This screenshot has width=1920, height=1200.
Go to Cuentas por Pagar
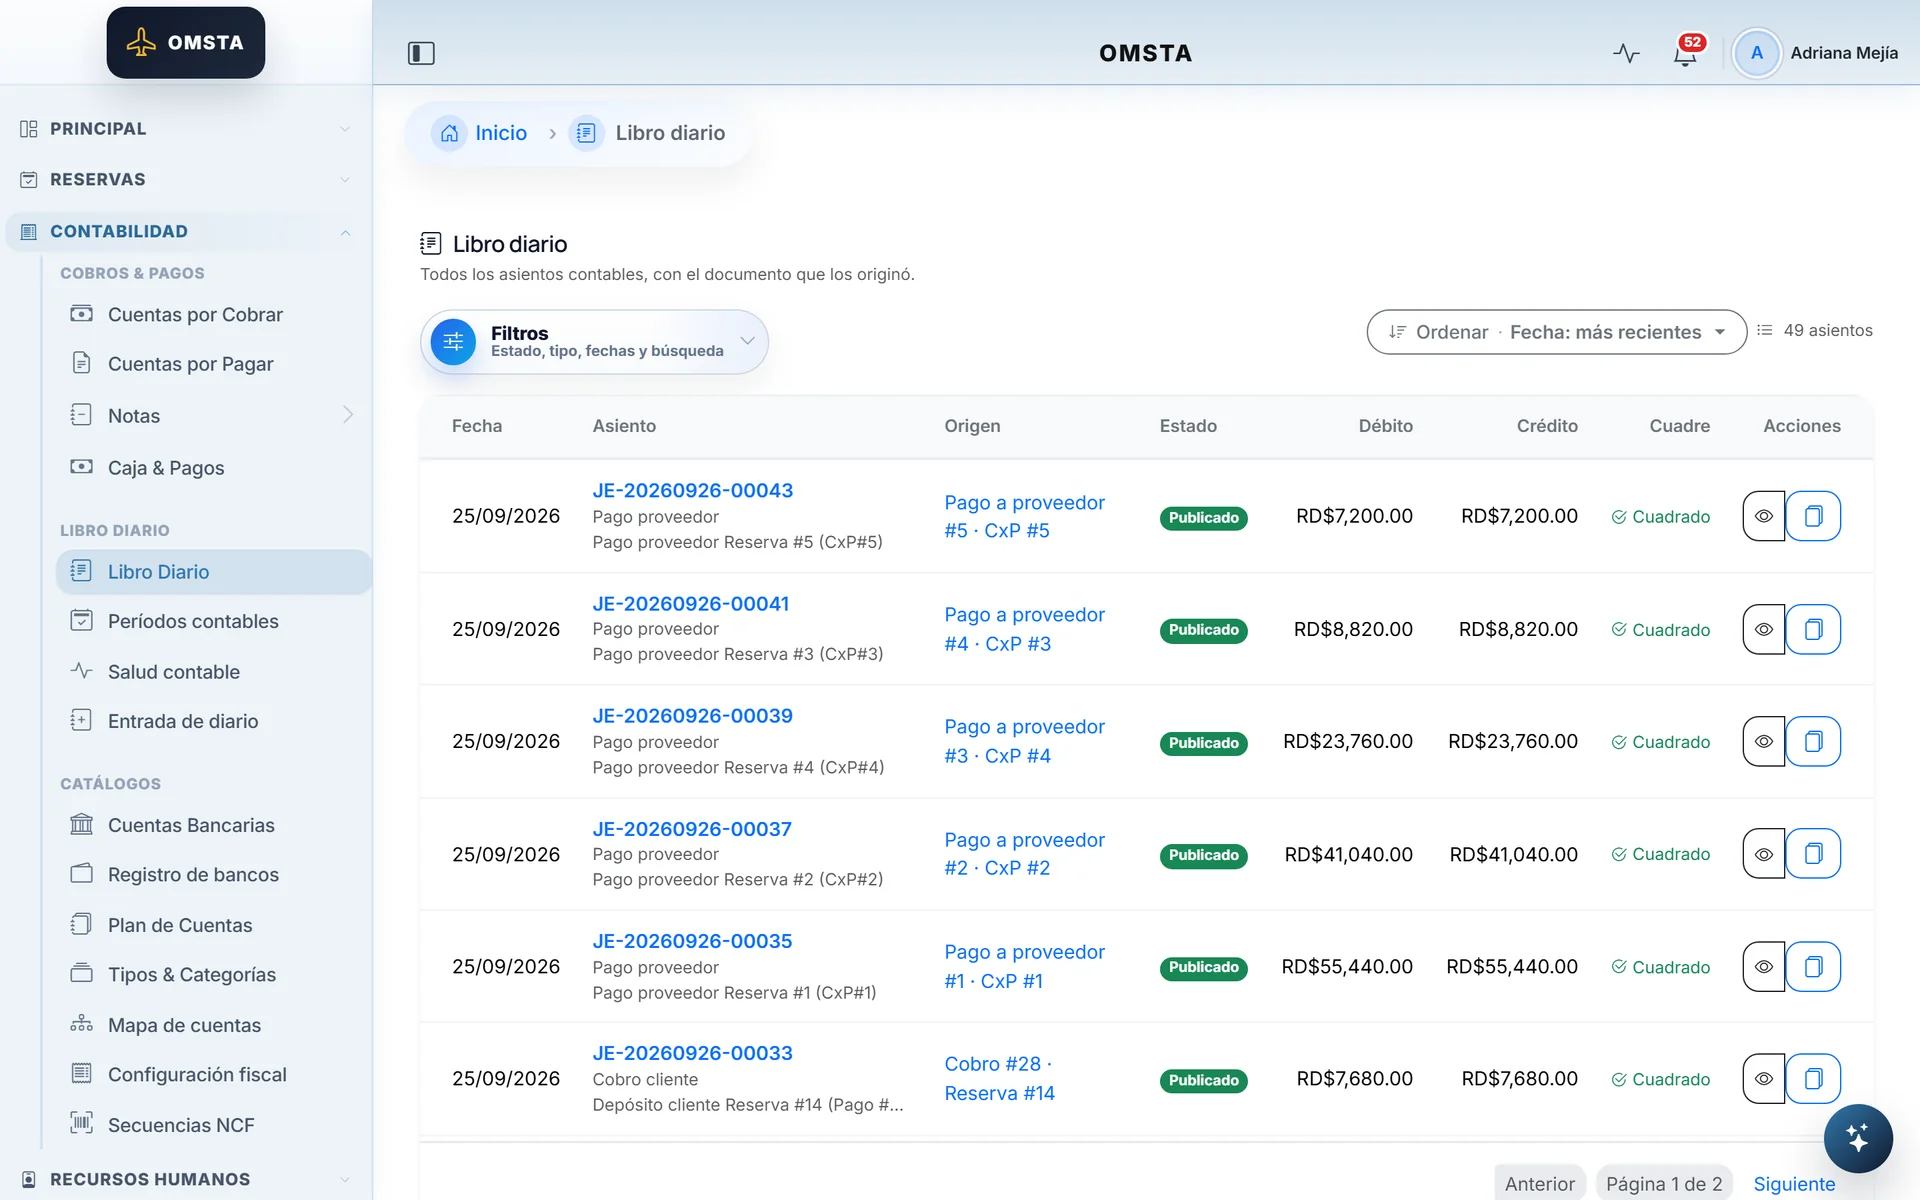[190, 364]
